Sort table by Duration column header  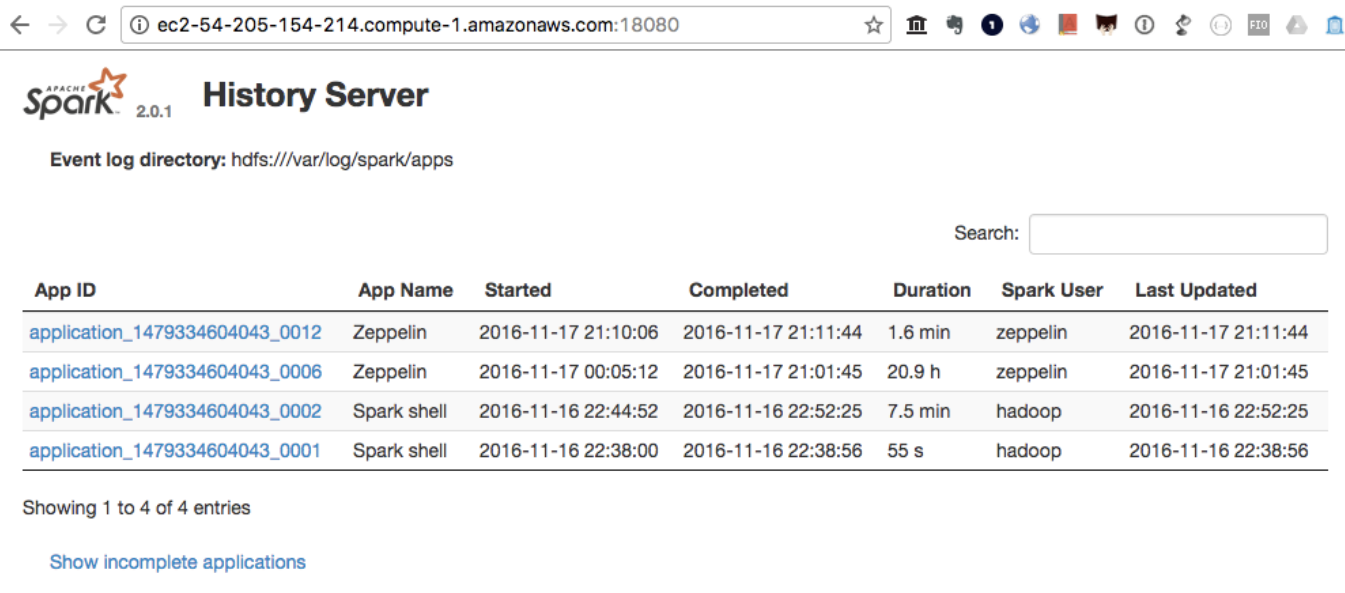pyautogui.click(x=931, y=290)
